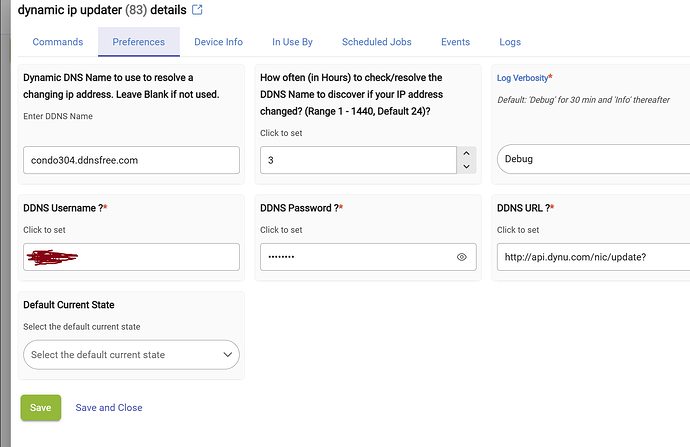690x447 pixels.
Task: Switch to the Commands tab
Action: pos(58,42)
